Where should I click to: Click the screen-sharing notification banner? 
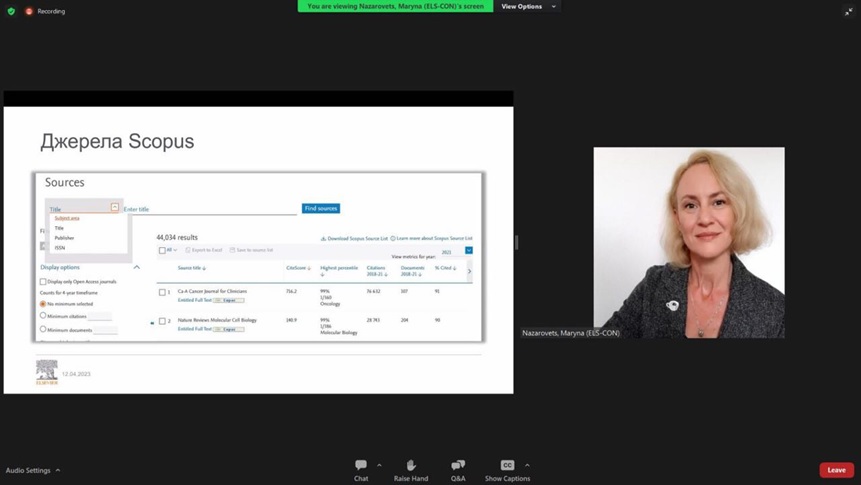click(395, 7)
